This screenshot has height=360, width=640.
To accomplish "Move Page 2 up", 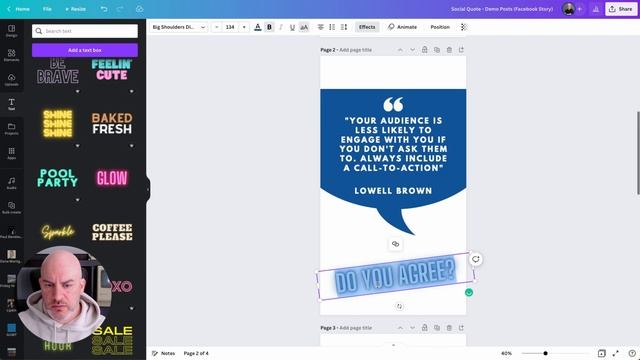I will pos(400,50).
